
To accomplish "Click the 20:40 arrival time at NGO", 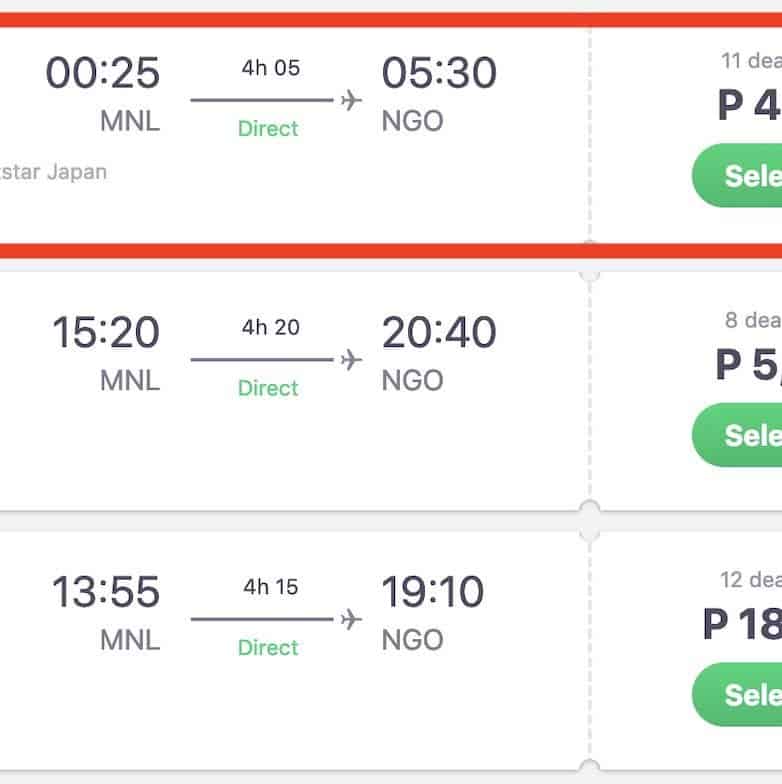I will tap(439, 332).
